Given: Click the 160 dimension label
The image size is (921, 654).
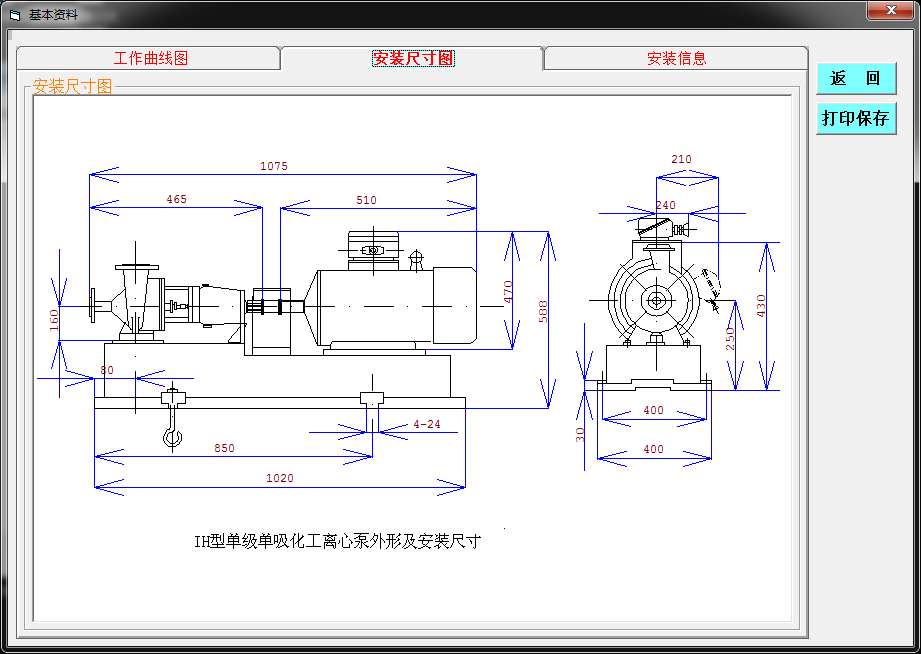Looking at the screenshot, I should (53, 320).
